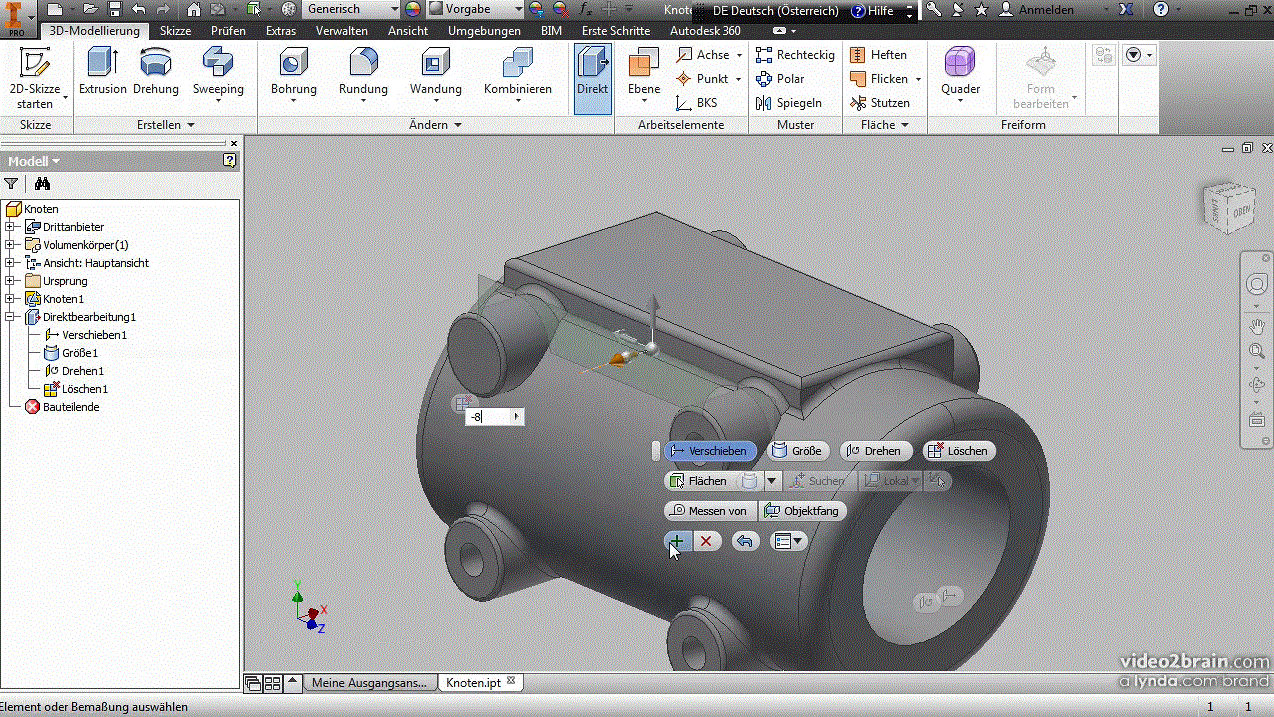1274x717 pixels.
Task: Open the Modell panel help icon
Action: click(230, 160)
